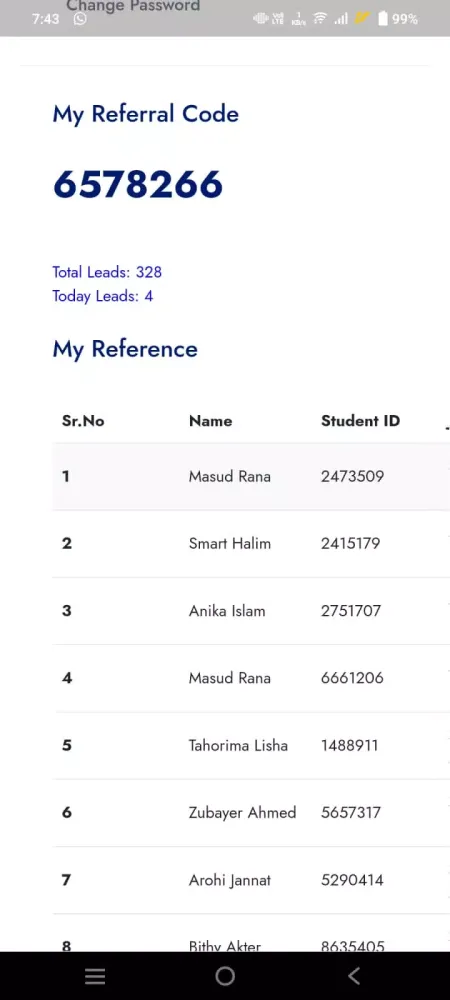The width and height of the screenshot is (450, 1000).
Task: Tap the battery icon in status bar
Action: point(382,19)
